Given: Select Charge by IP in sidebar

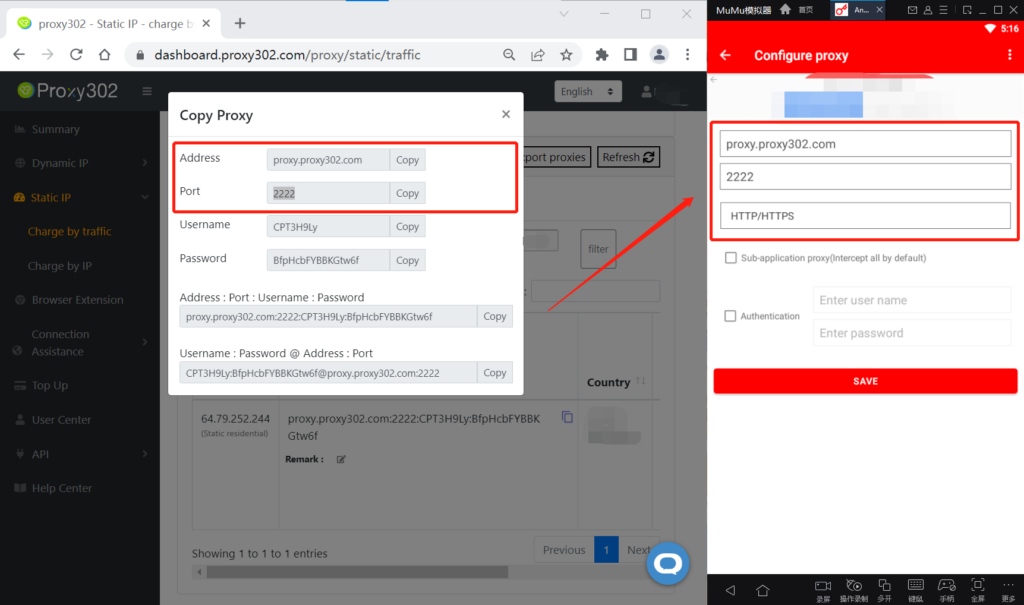Looking at the screenshot, I should pyautogui.click(x=59, y=266).
